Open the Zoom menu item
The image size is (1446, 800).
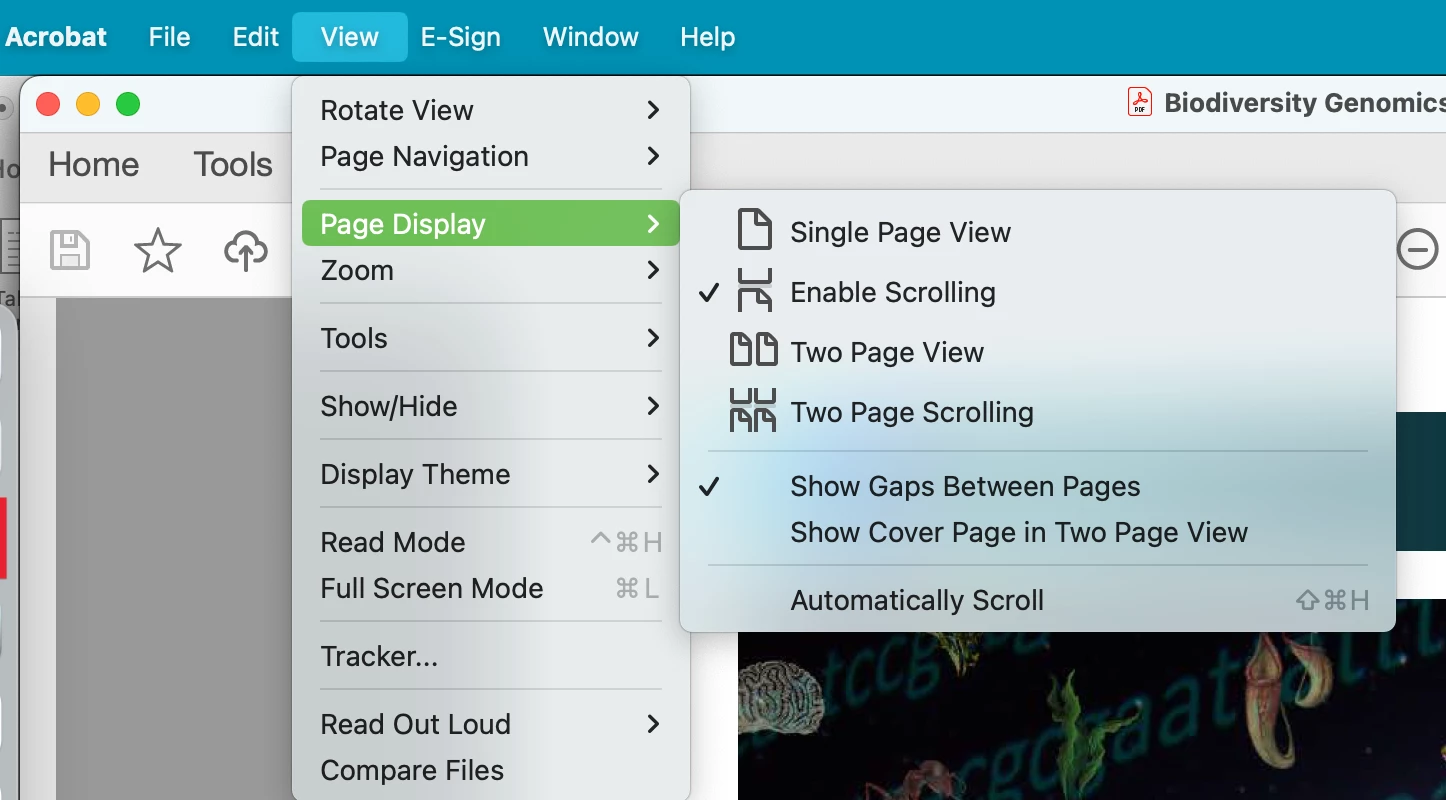click(490, 270)
